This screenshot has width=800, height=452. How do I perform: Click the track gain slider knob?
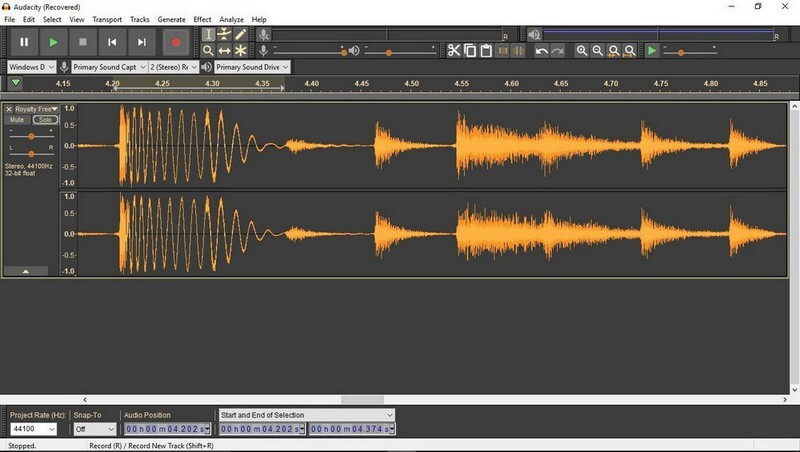(32, 135)
